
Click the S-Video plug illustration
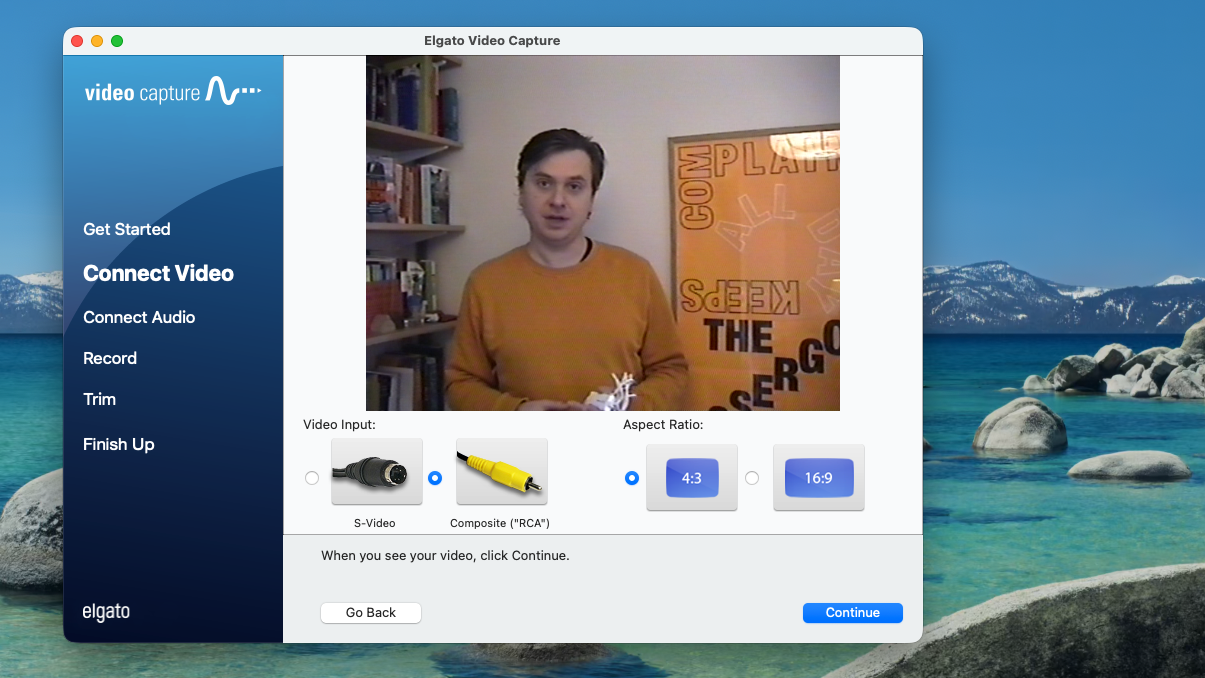tap(376, 470)
